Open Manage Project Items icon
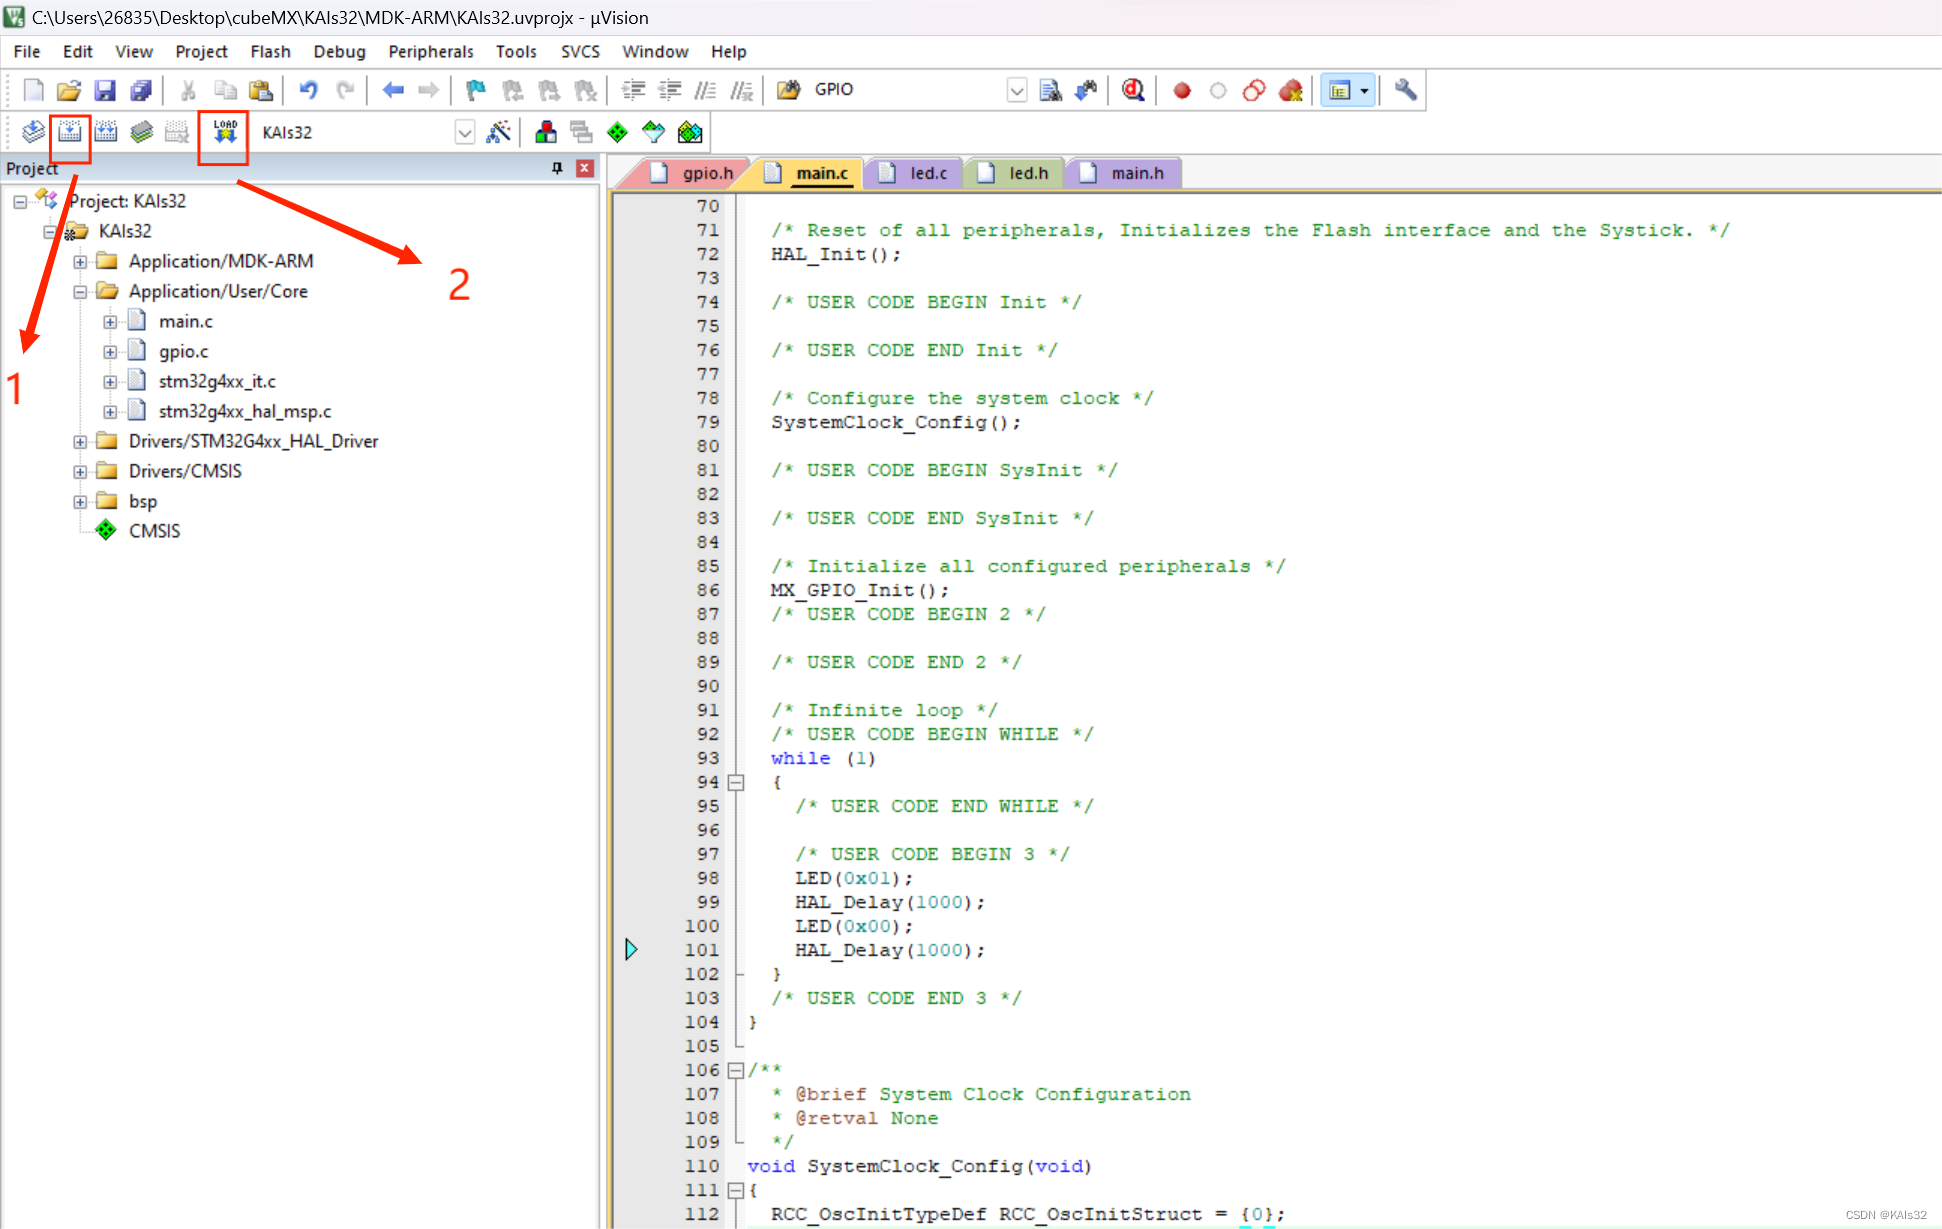The image size is (1942, 1229). click(x=546, y=132)
